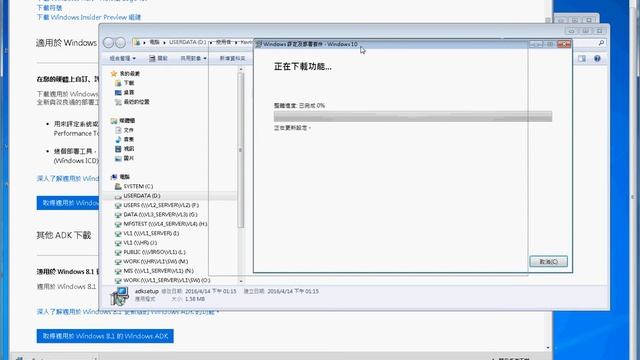Open the 圖片 (Pictures) library
Viewport: 640px width, 360px height.
[129, 158]
